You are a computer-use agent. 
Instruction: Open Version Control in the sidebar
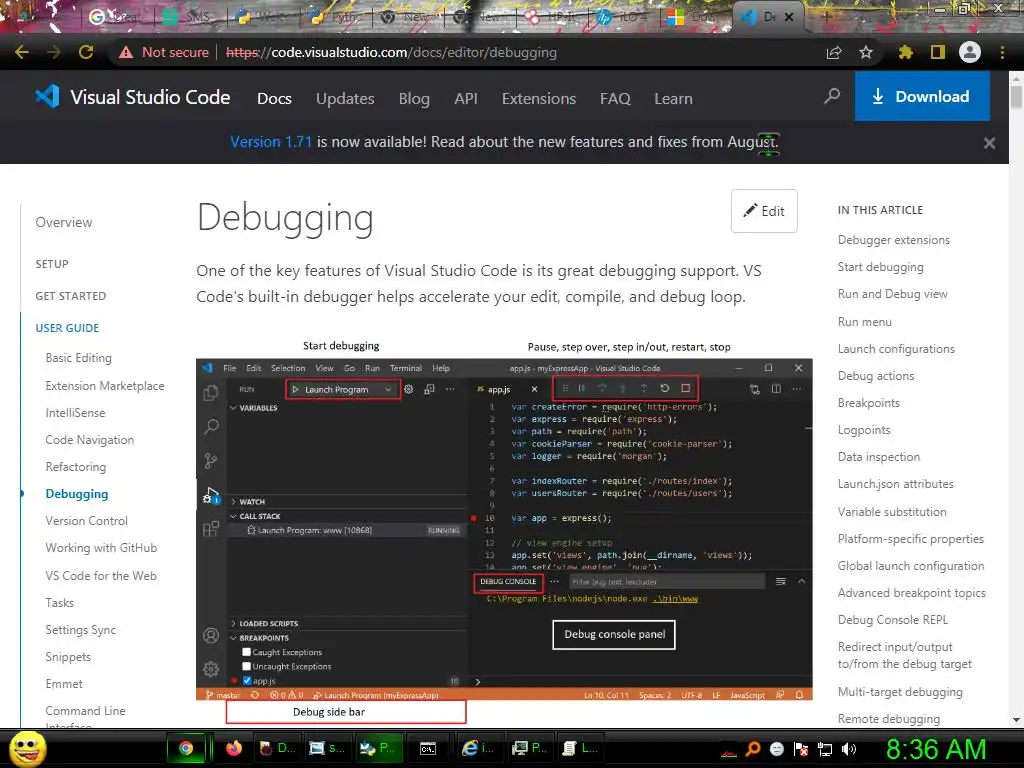pyautogui.click(x=86, y=520)
